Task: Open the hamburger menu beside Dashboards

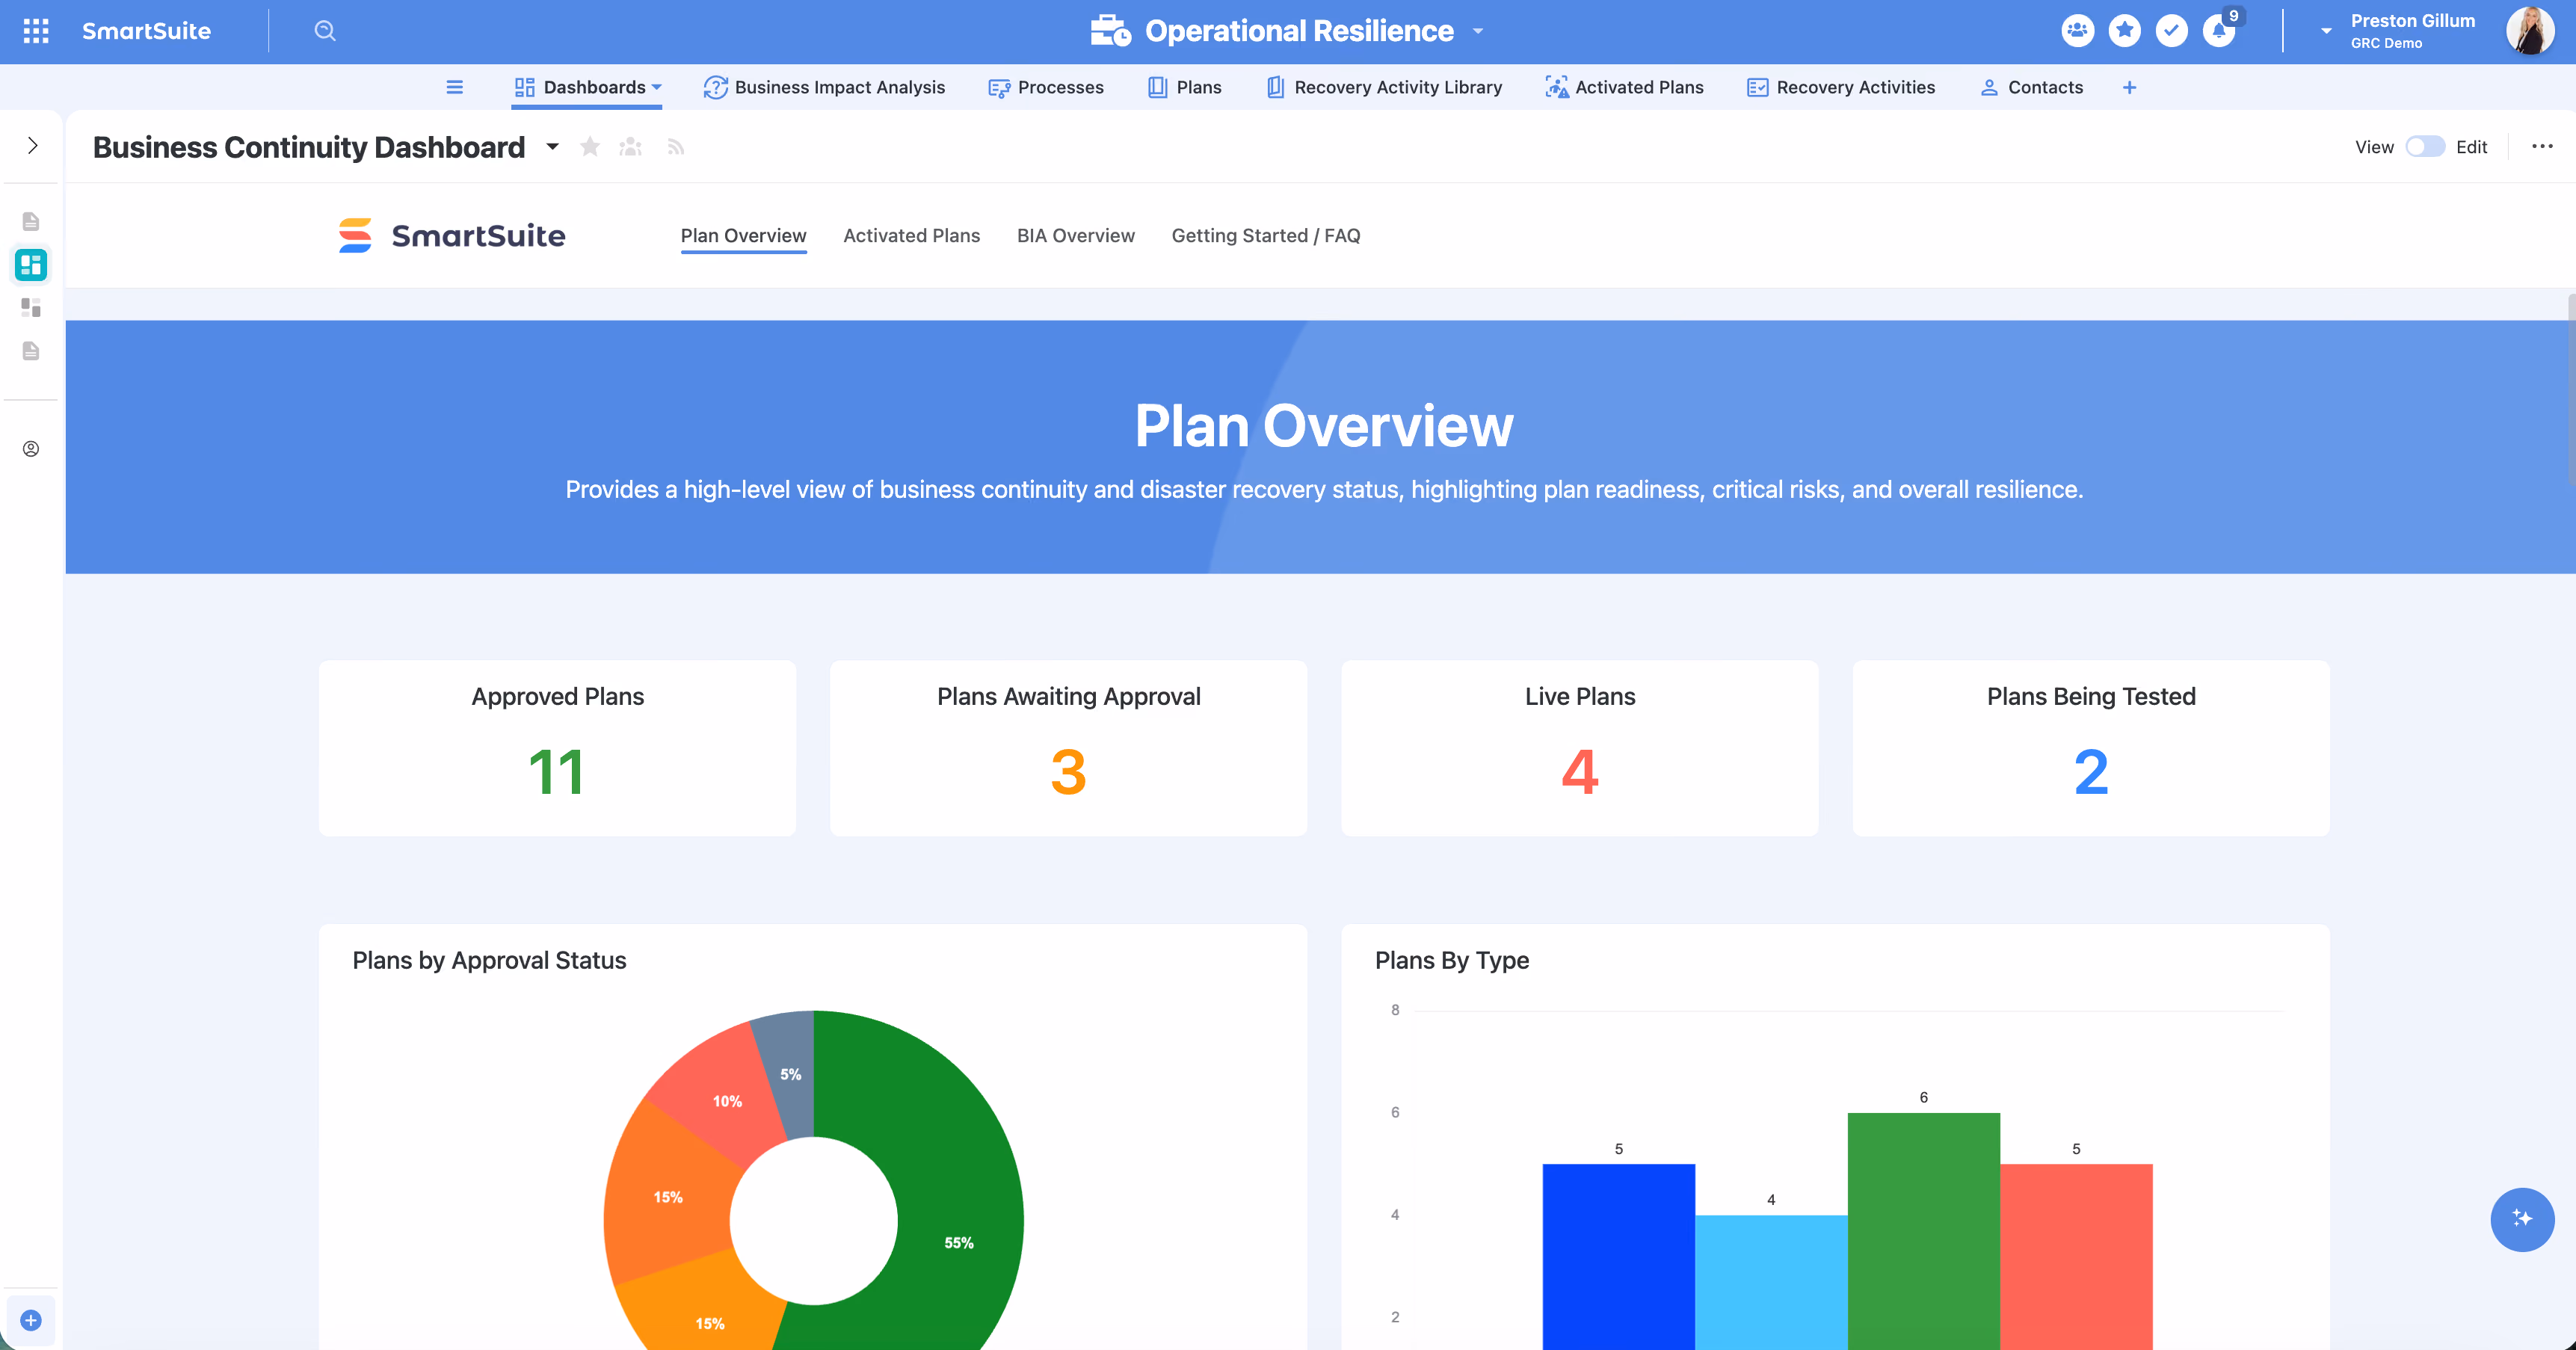Action: (x=454, y=88)
